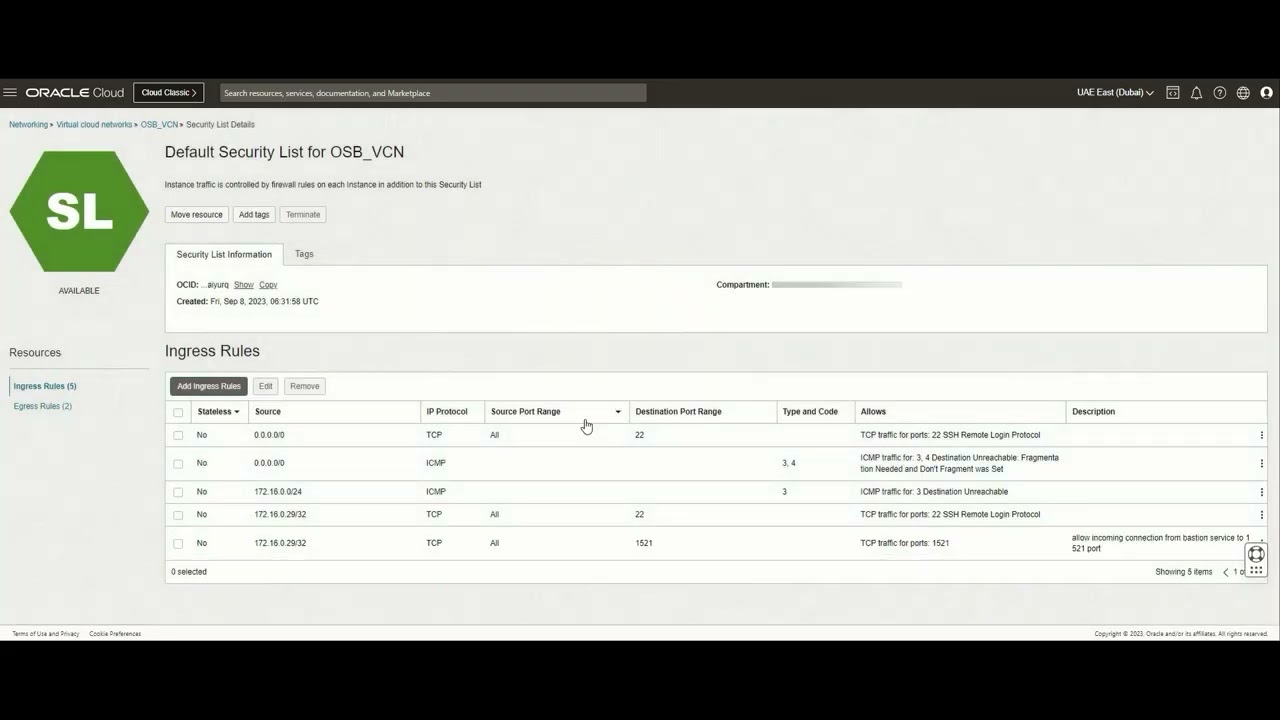
Task: Go to Virtual cloud networks breadcrumb
Action: (94, 125)
